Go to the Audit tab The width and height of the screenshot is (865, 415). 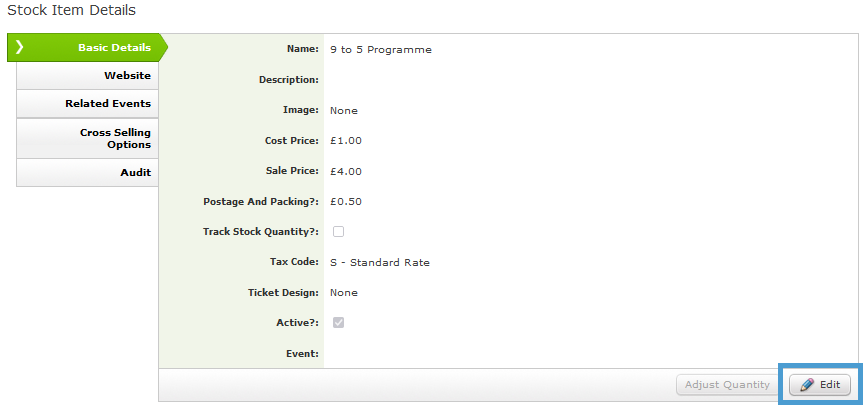[87, 173]
